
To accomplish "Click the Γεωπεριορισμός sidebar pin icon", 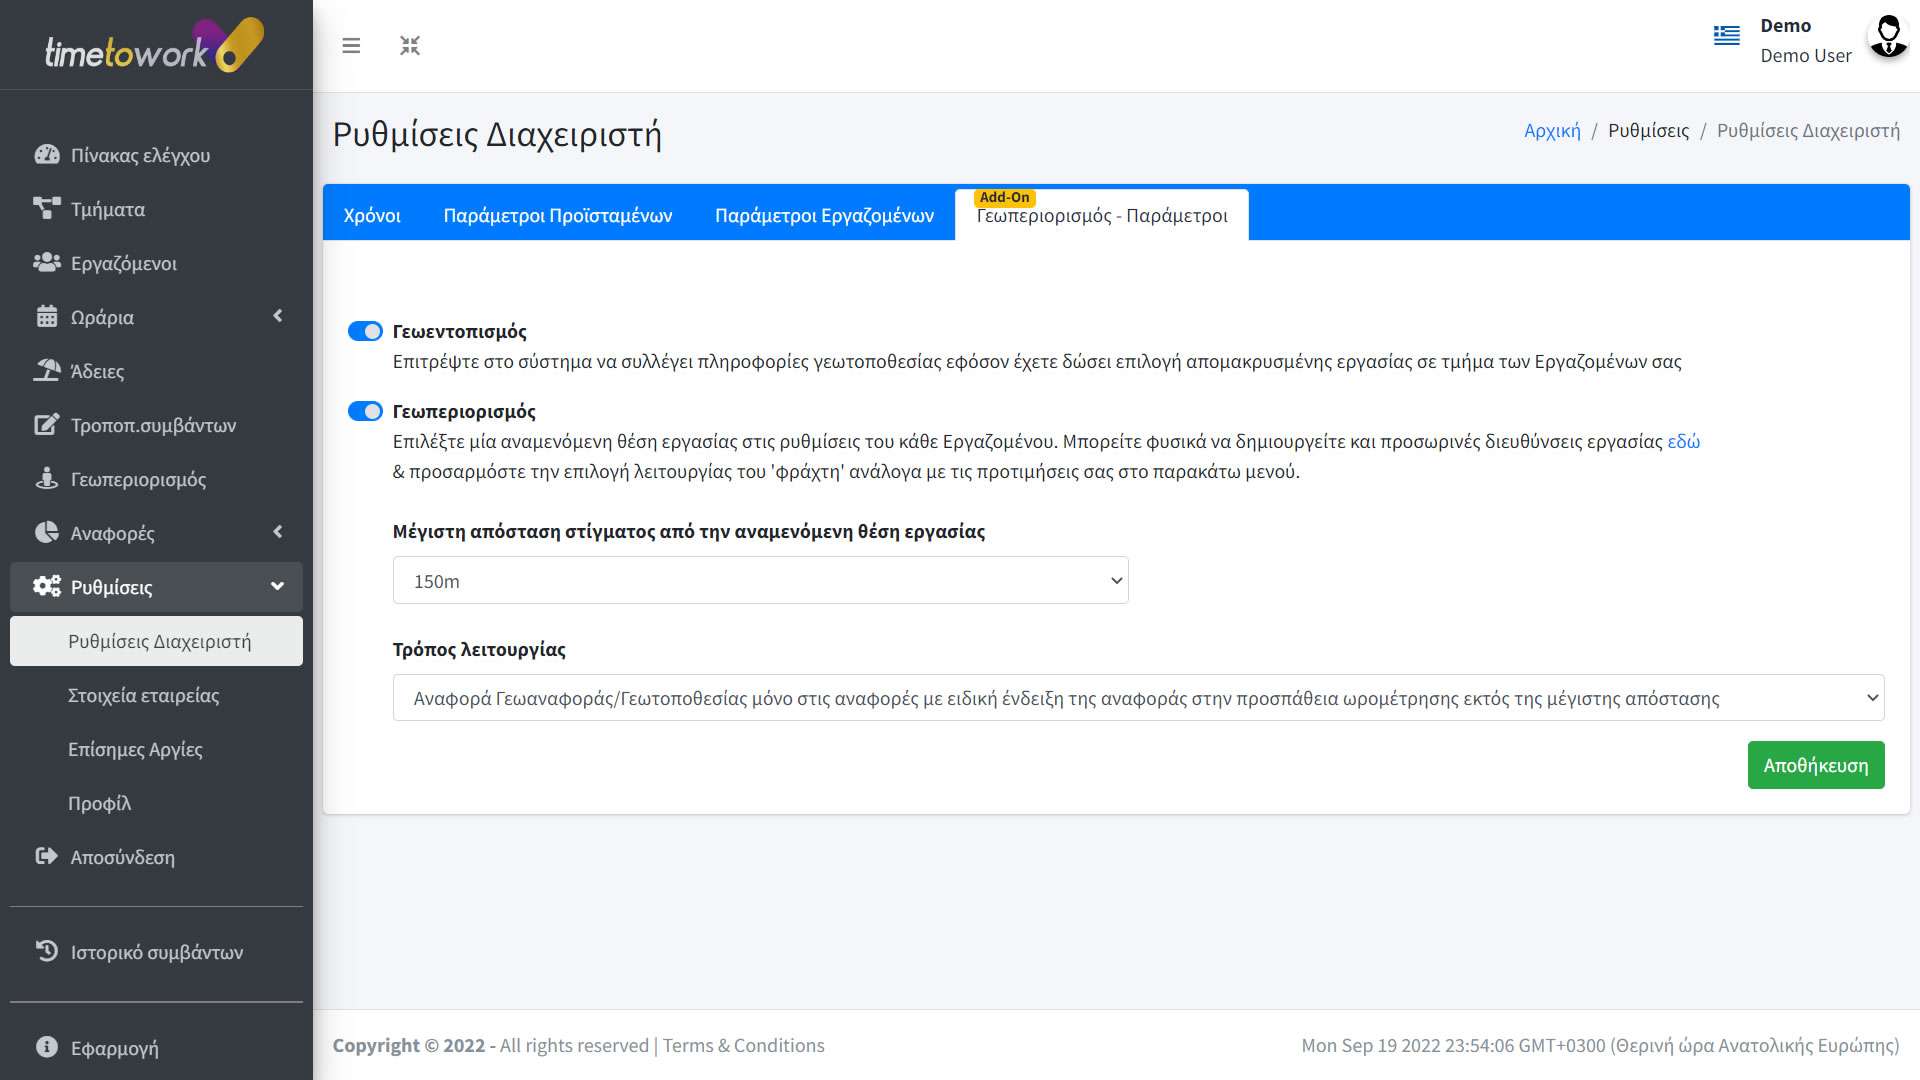I will (x=46, y=479).
